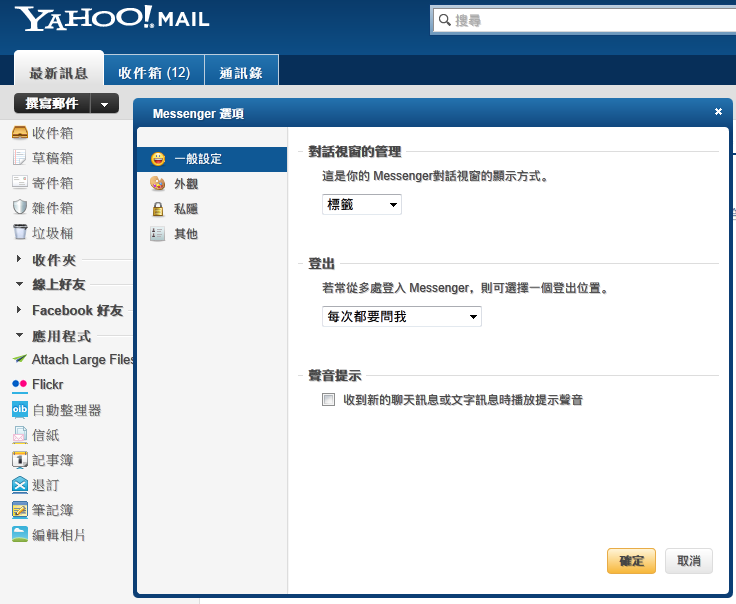The width and height of the screenshot is (736, 604).
Task: Click the padlock icon for 私隱
Action: click(x=158, y=209)
